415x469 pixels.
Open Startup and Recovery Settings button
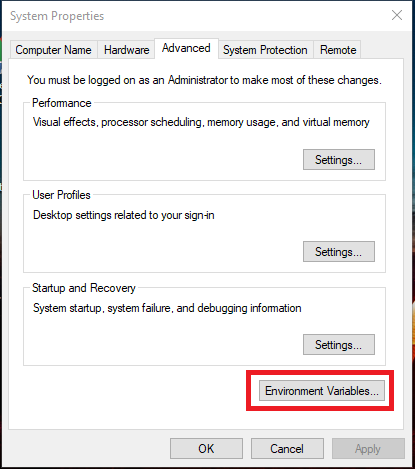coord(339,344)
